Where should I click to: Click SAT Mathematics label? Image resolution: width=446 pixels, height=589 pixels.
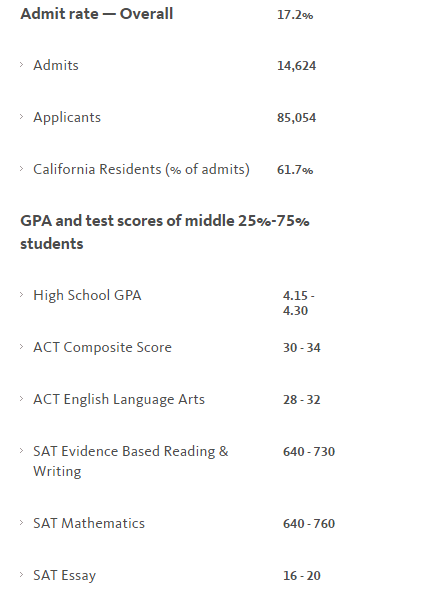tap(89, 523)
